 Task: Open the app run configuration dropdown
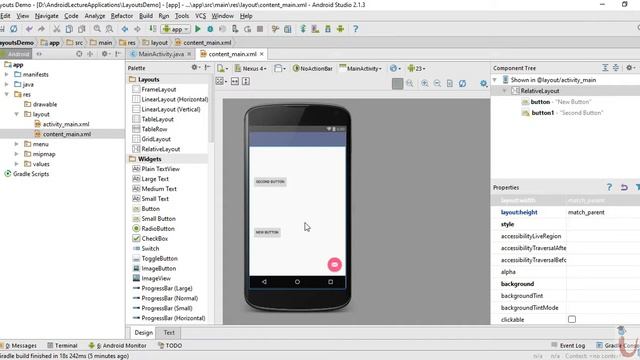tap(176, 29)
